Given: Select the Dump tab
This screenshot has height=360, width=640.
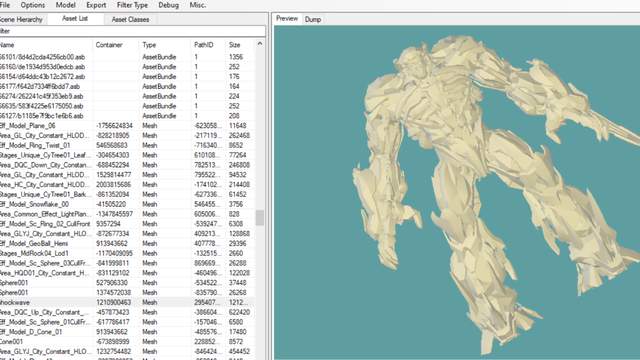Looking at the screenshot, I should (313, 20).
